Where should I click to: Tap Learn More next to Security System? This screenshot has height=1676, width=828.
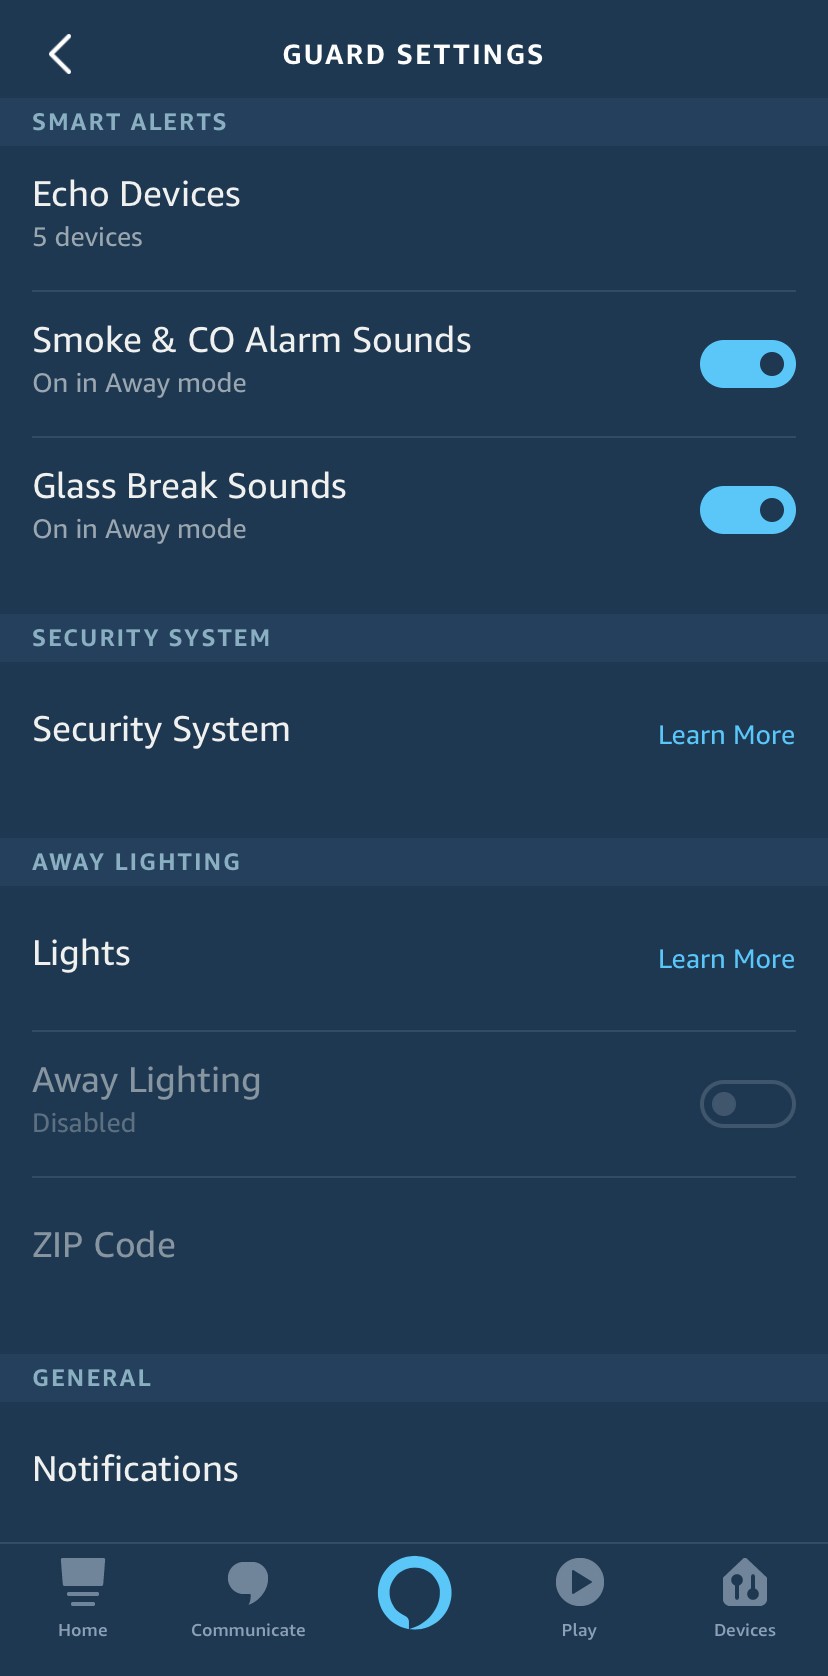(x=726, y=735)
